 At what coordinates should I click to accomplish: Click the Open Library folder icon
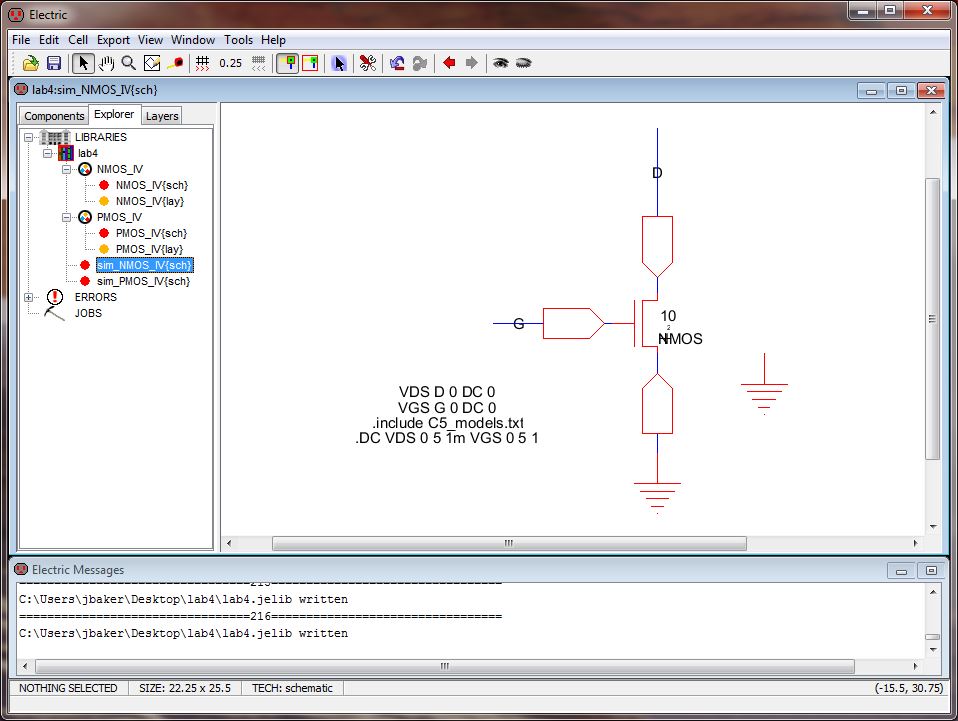click(x=30, y=63)
